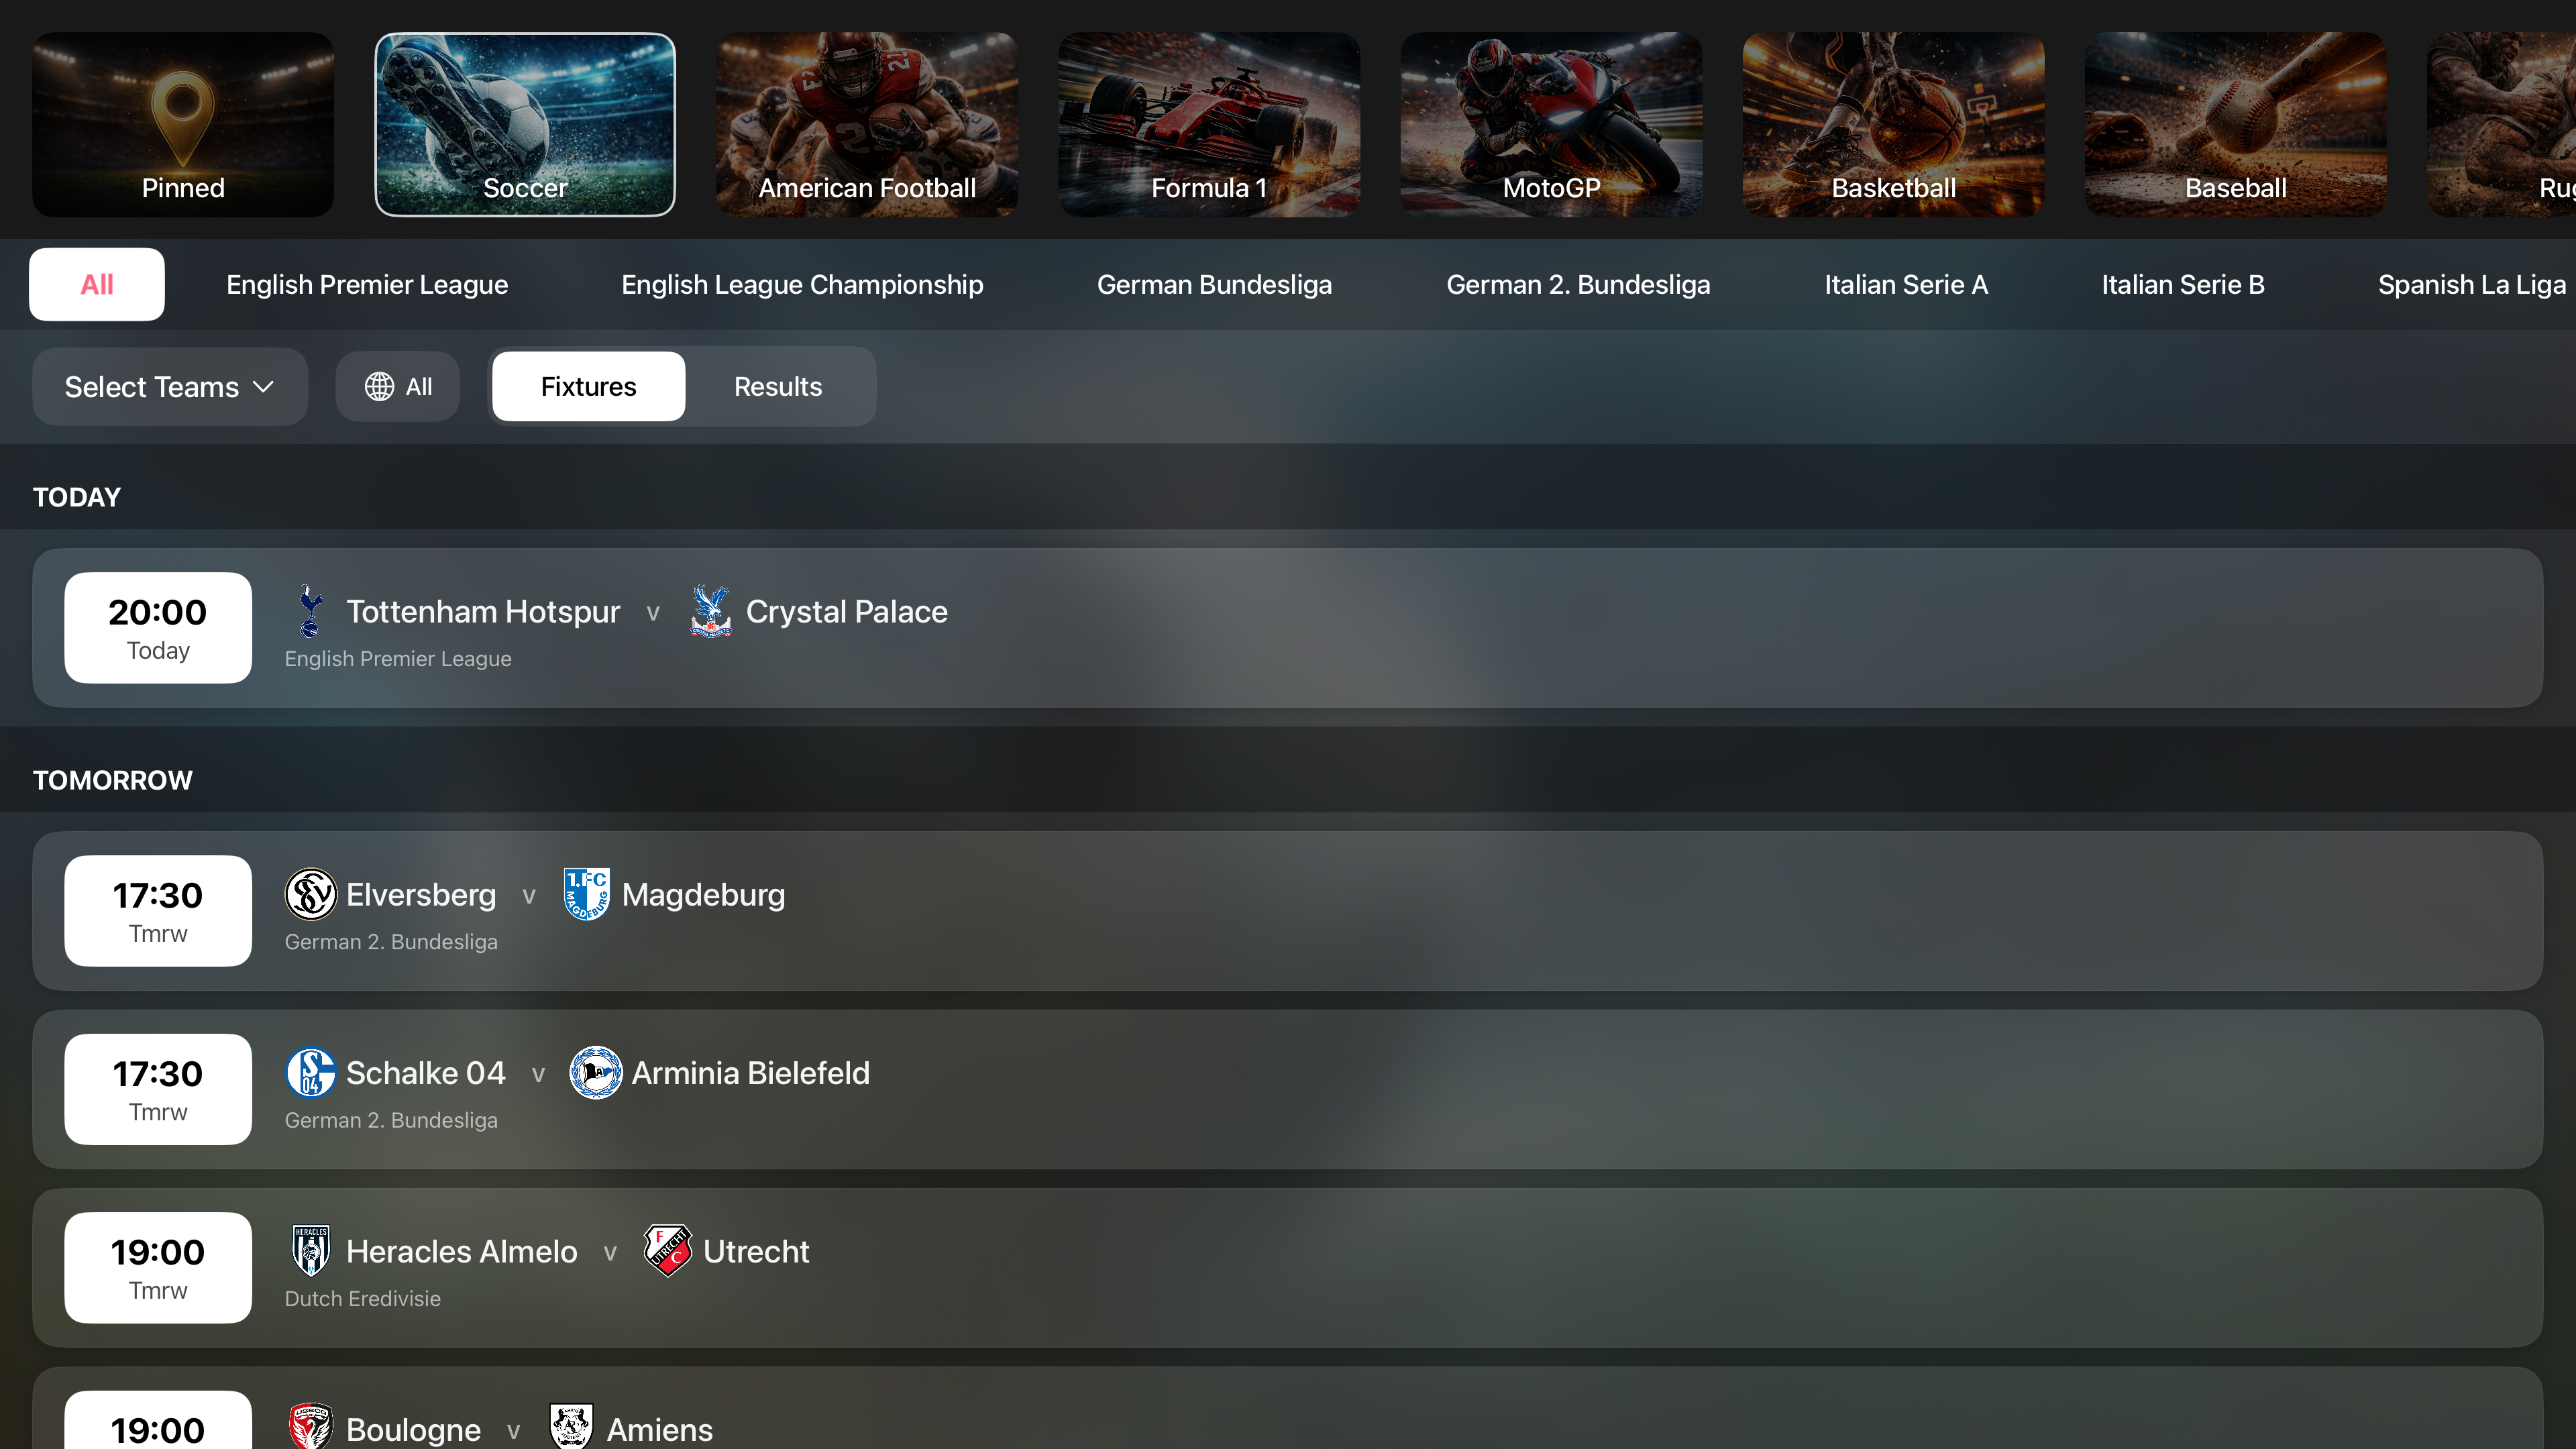
Task: Open the German Bundesliga tab
Action: [1214, 285]
